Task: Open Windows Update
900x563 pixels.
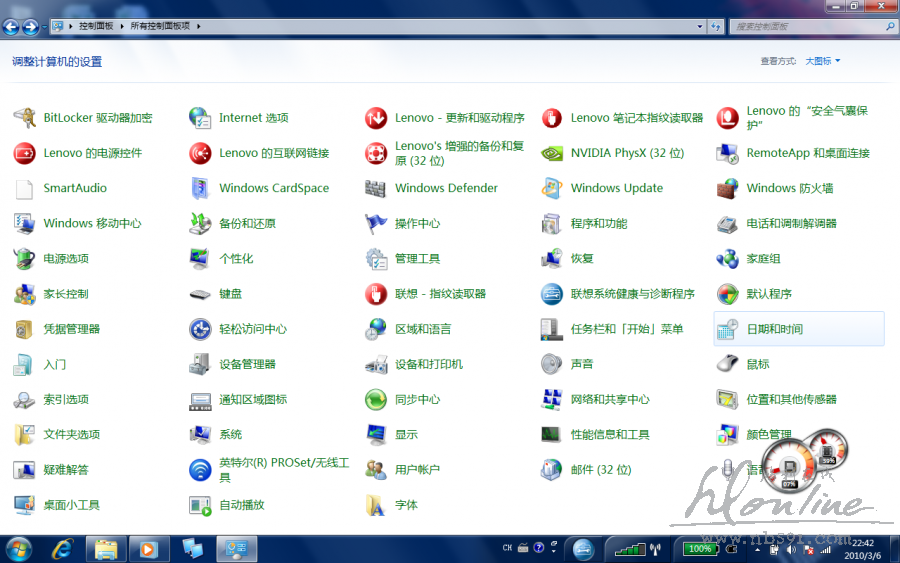Action: coord(616,188)
